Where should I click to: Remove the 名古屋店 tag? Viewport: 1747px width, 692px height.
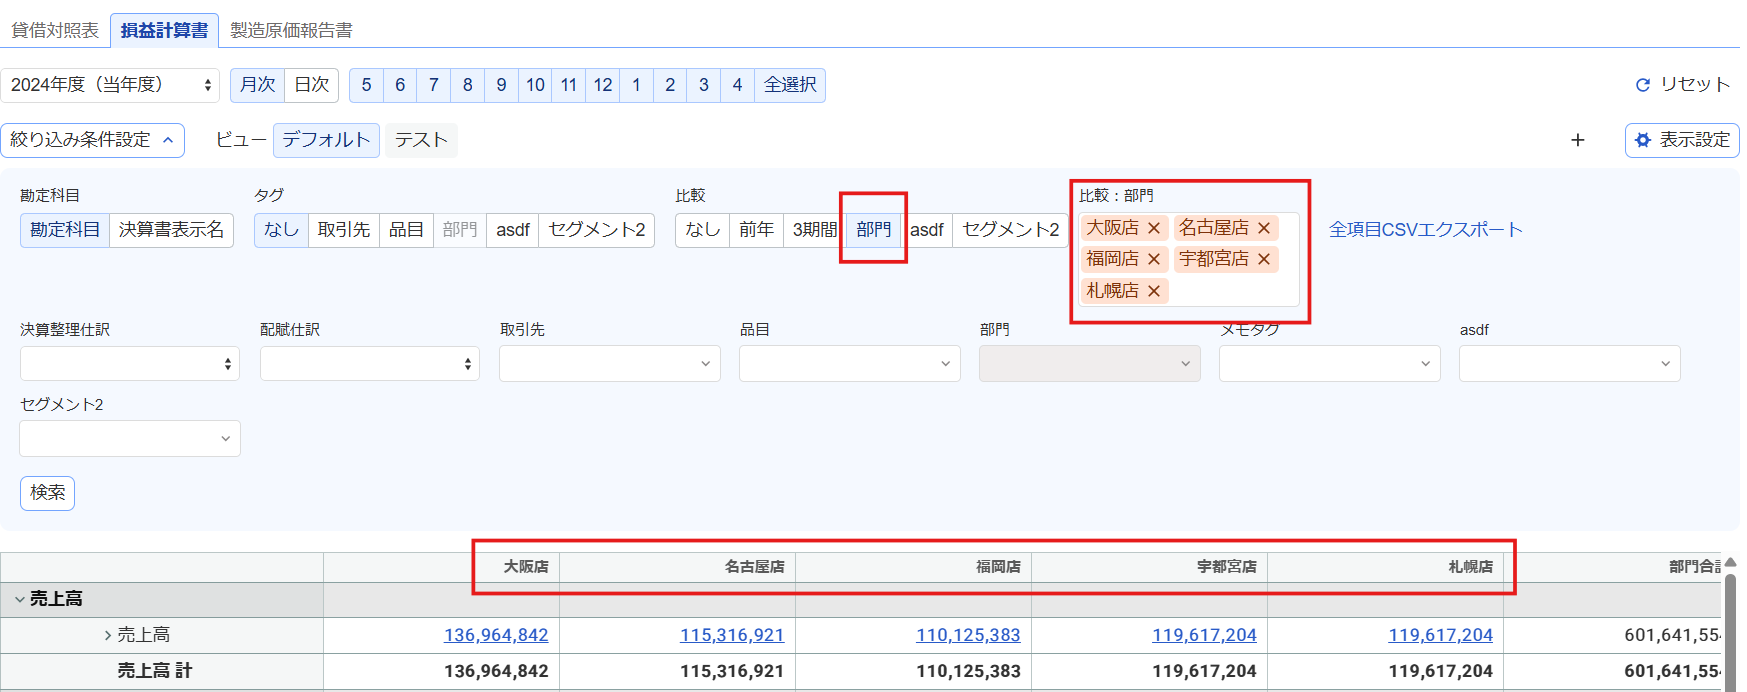(1264, 228)
